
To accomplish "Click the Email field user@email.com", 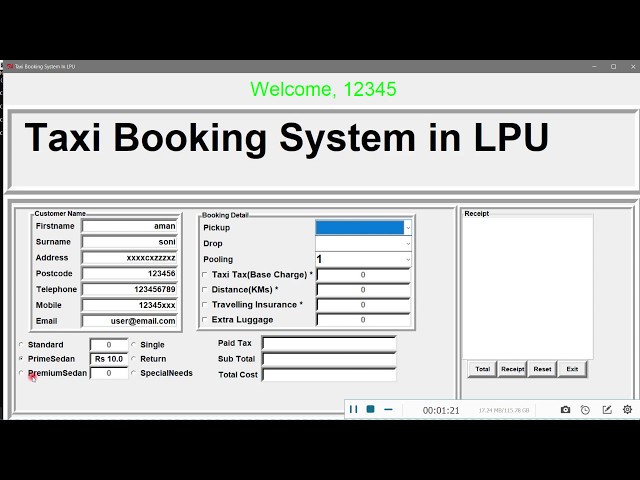I will pyautogui.click(x=129, y=321).
